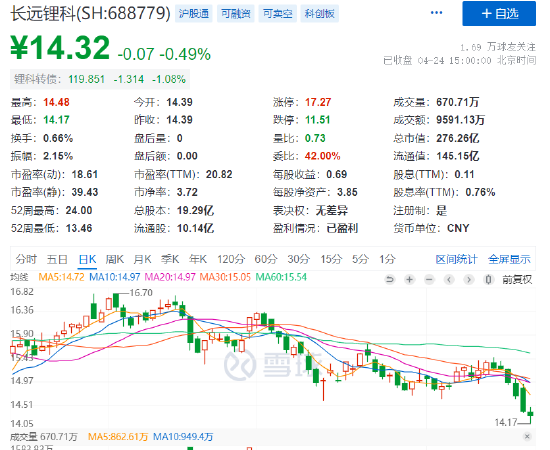Move chart left with left-arrow icon
550x450 pixels.
[x=449, y=280]
